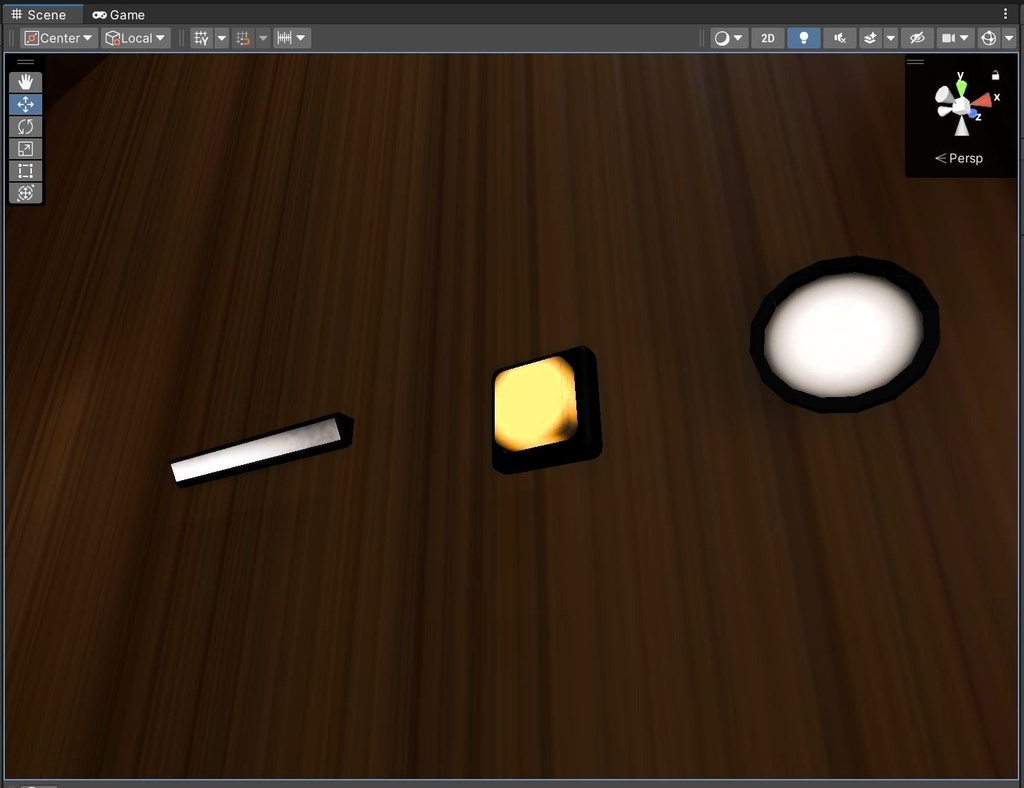Toggle scene effects (skybox, fog)

(870, 38)
